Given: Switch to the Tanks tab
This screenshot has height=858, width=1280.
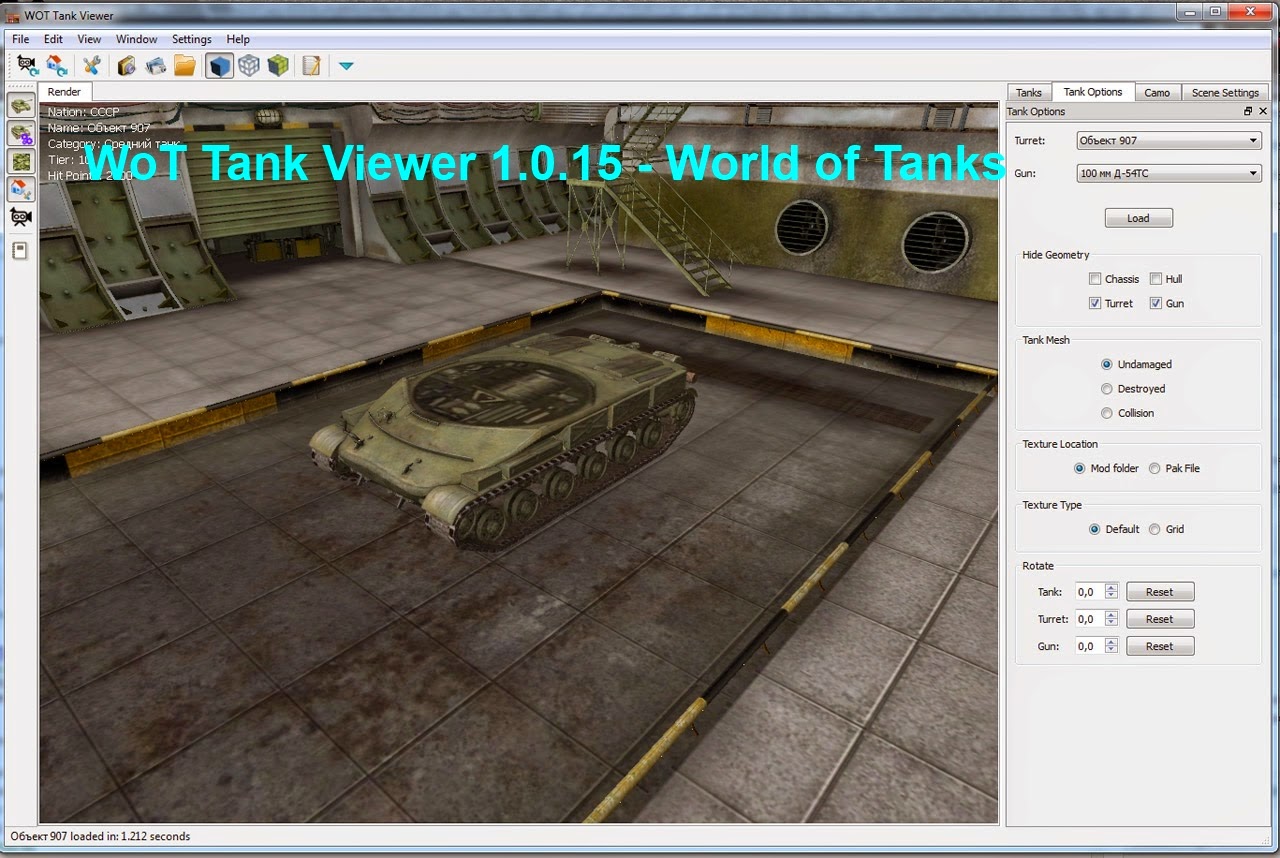Looking at the screenshot, I should click(x=1029, y=92).
